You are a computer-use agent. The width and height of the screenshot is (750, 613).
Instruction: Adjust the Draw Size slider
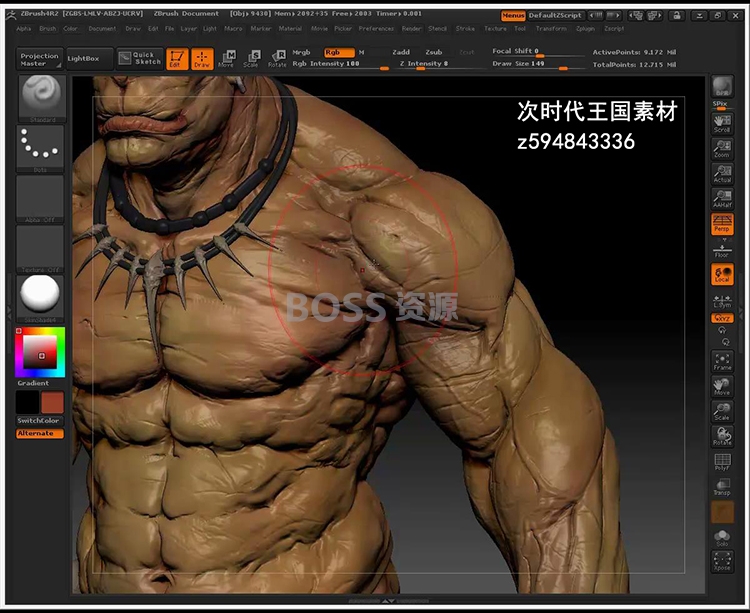click(x=538, y=64)
